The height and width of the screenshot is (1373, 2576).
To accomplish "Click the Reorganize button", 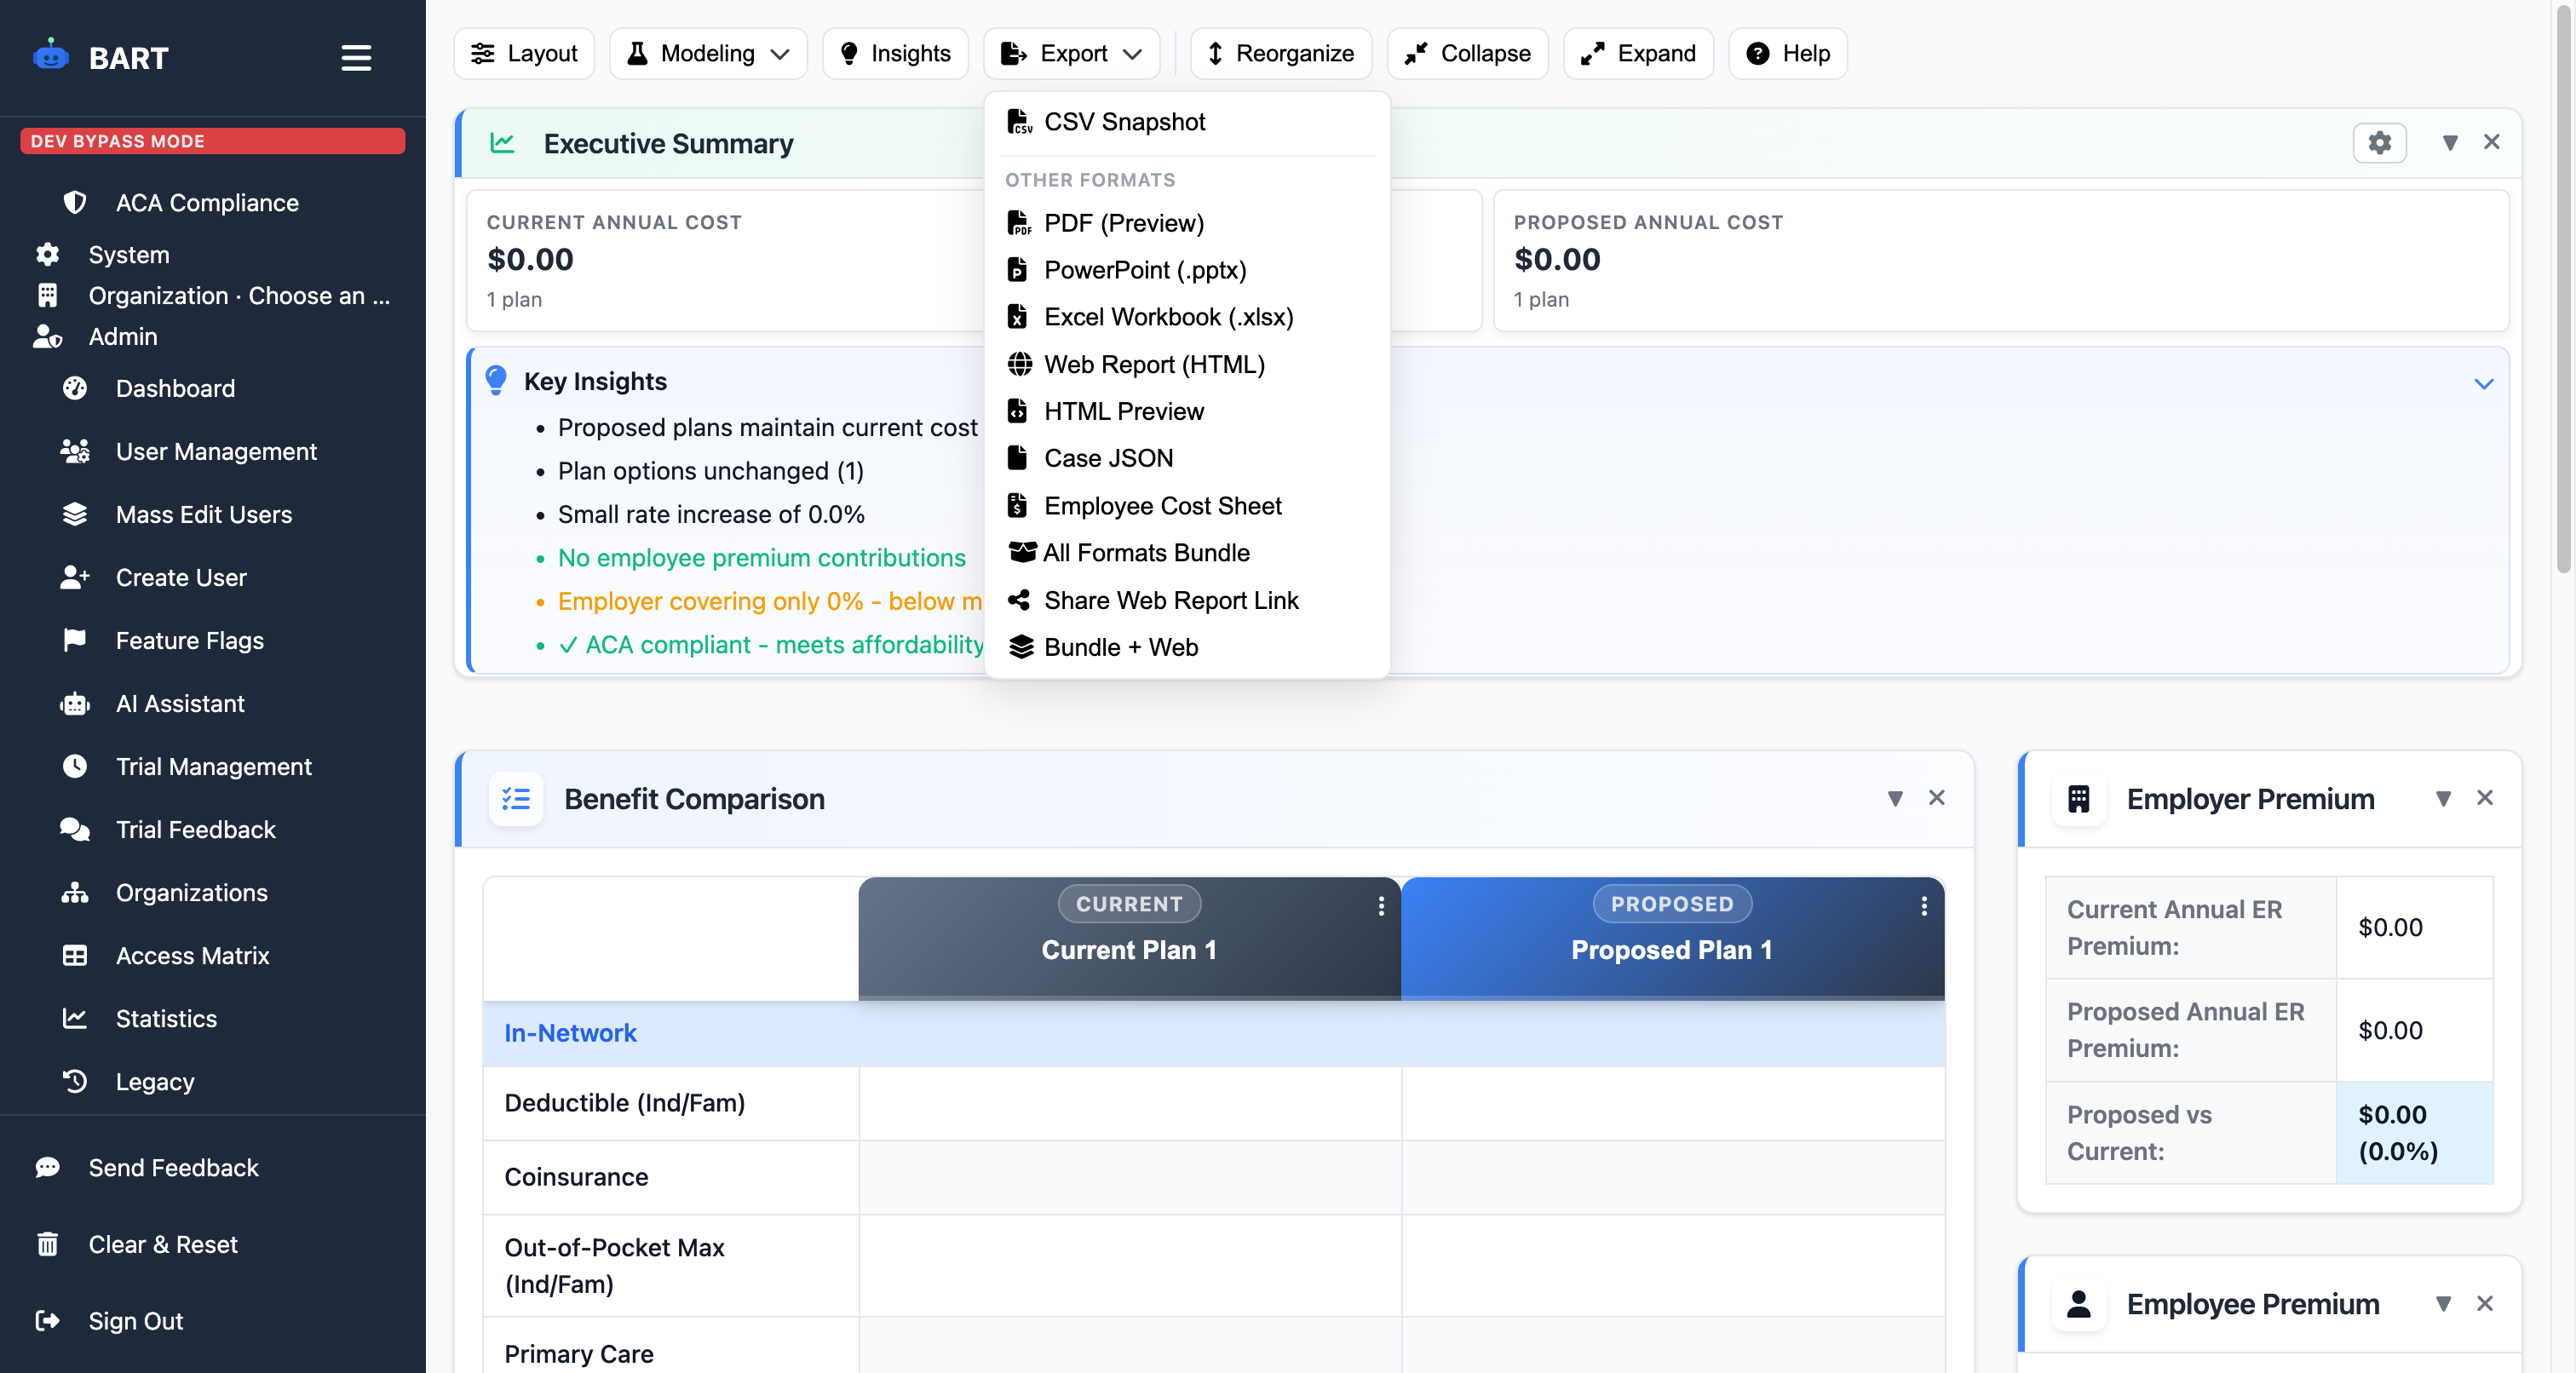I will coord(1280,53).
